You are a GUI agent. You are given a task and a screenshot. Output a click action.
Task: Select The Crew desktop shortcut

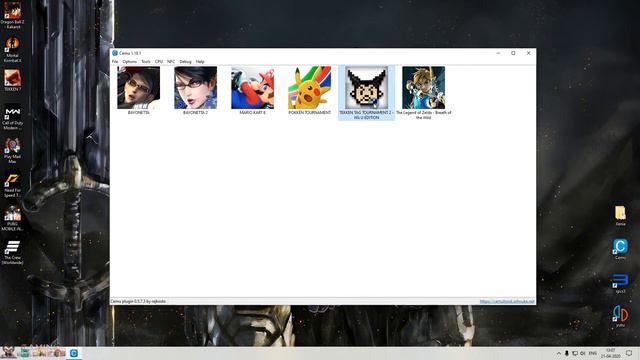13,253
